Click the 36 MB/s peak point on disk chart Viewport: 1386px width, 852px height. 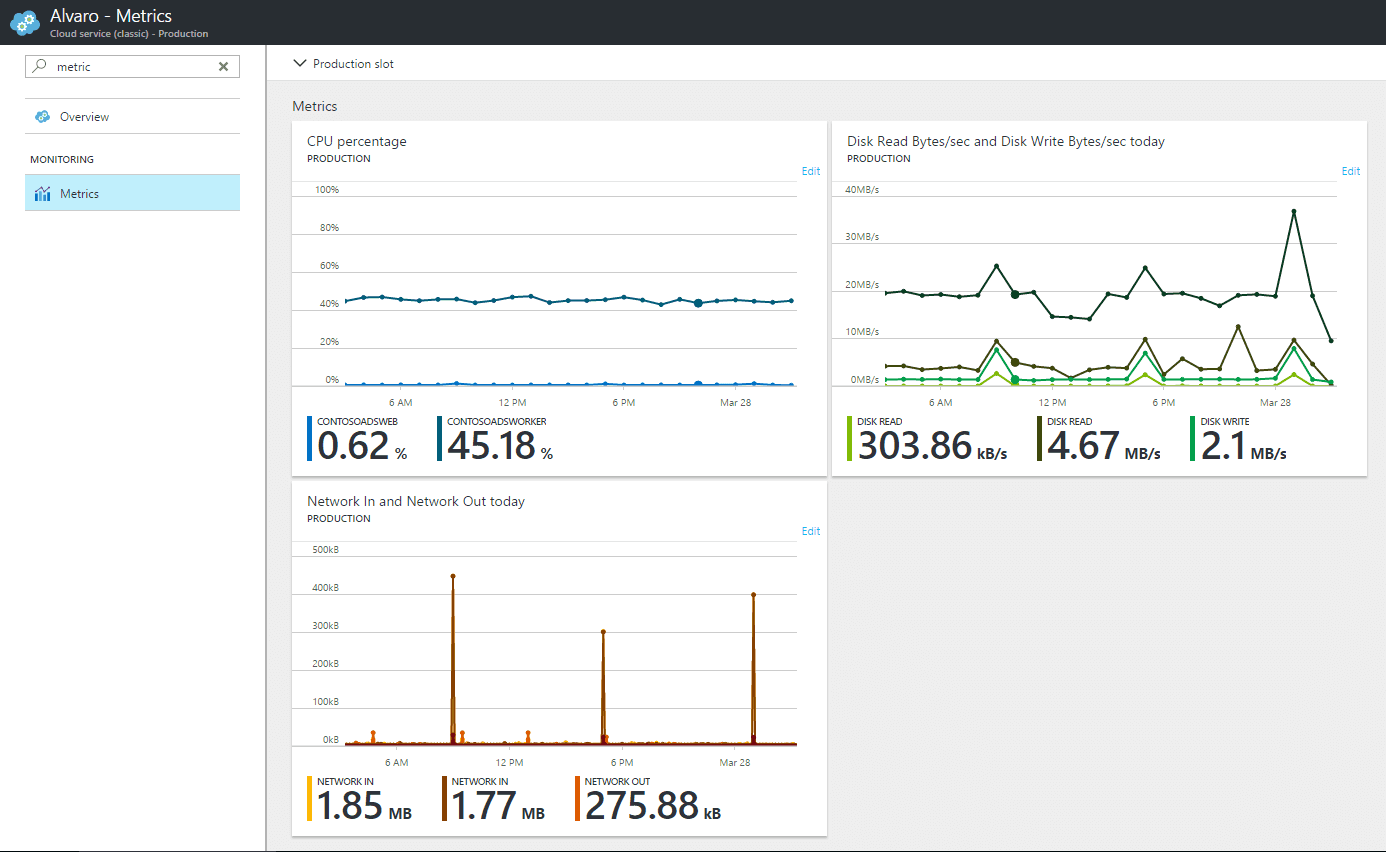click(x=1294, y=211)
